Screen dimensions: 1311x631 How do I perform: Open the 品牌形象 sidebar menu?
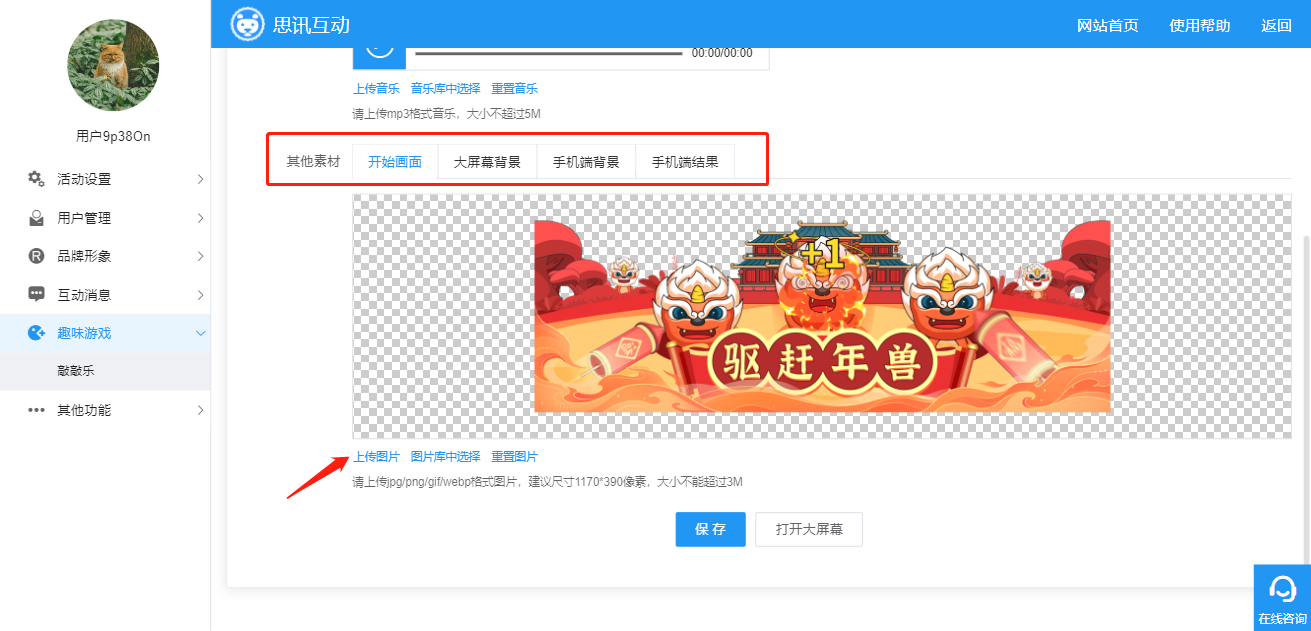[x=105, y=256]
